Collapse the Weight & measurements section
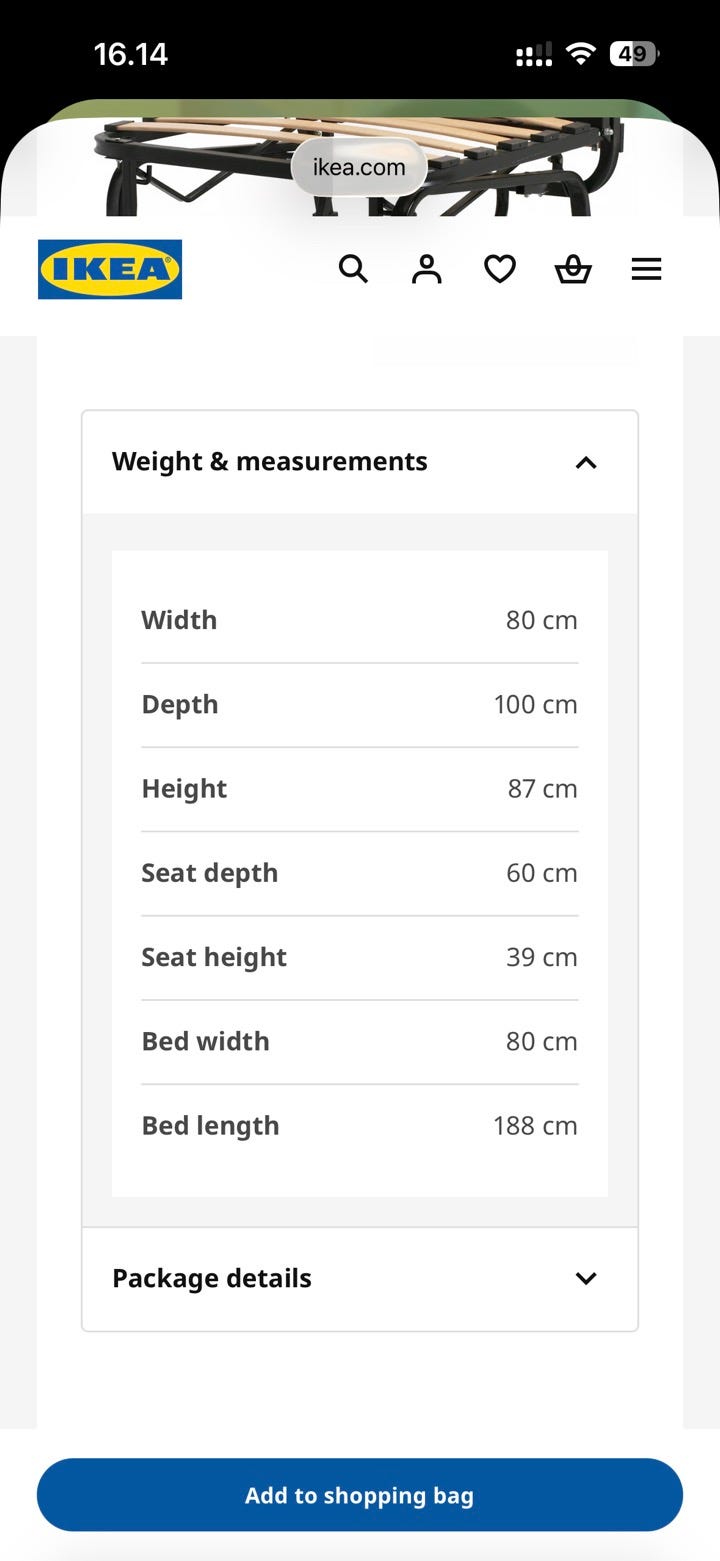The image size is (720, 1561). [360, 462]
